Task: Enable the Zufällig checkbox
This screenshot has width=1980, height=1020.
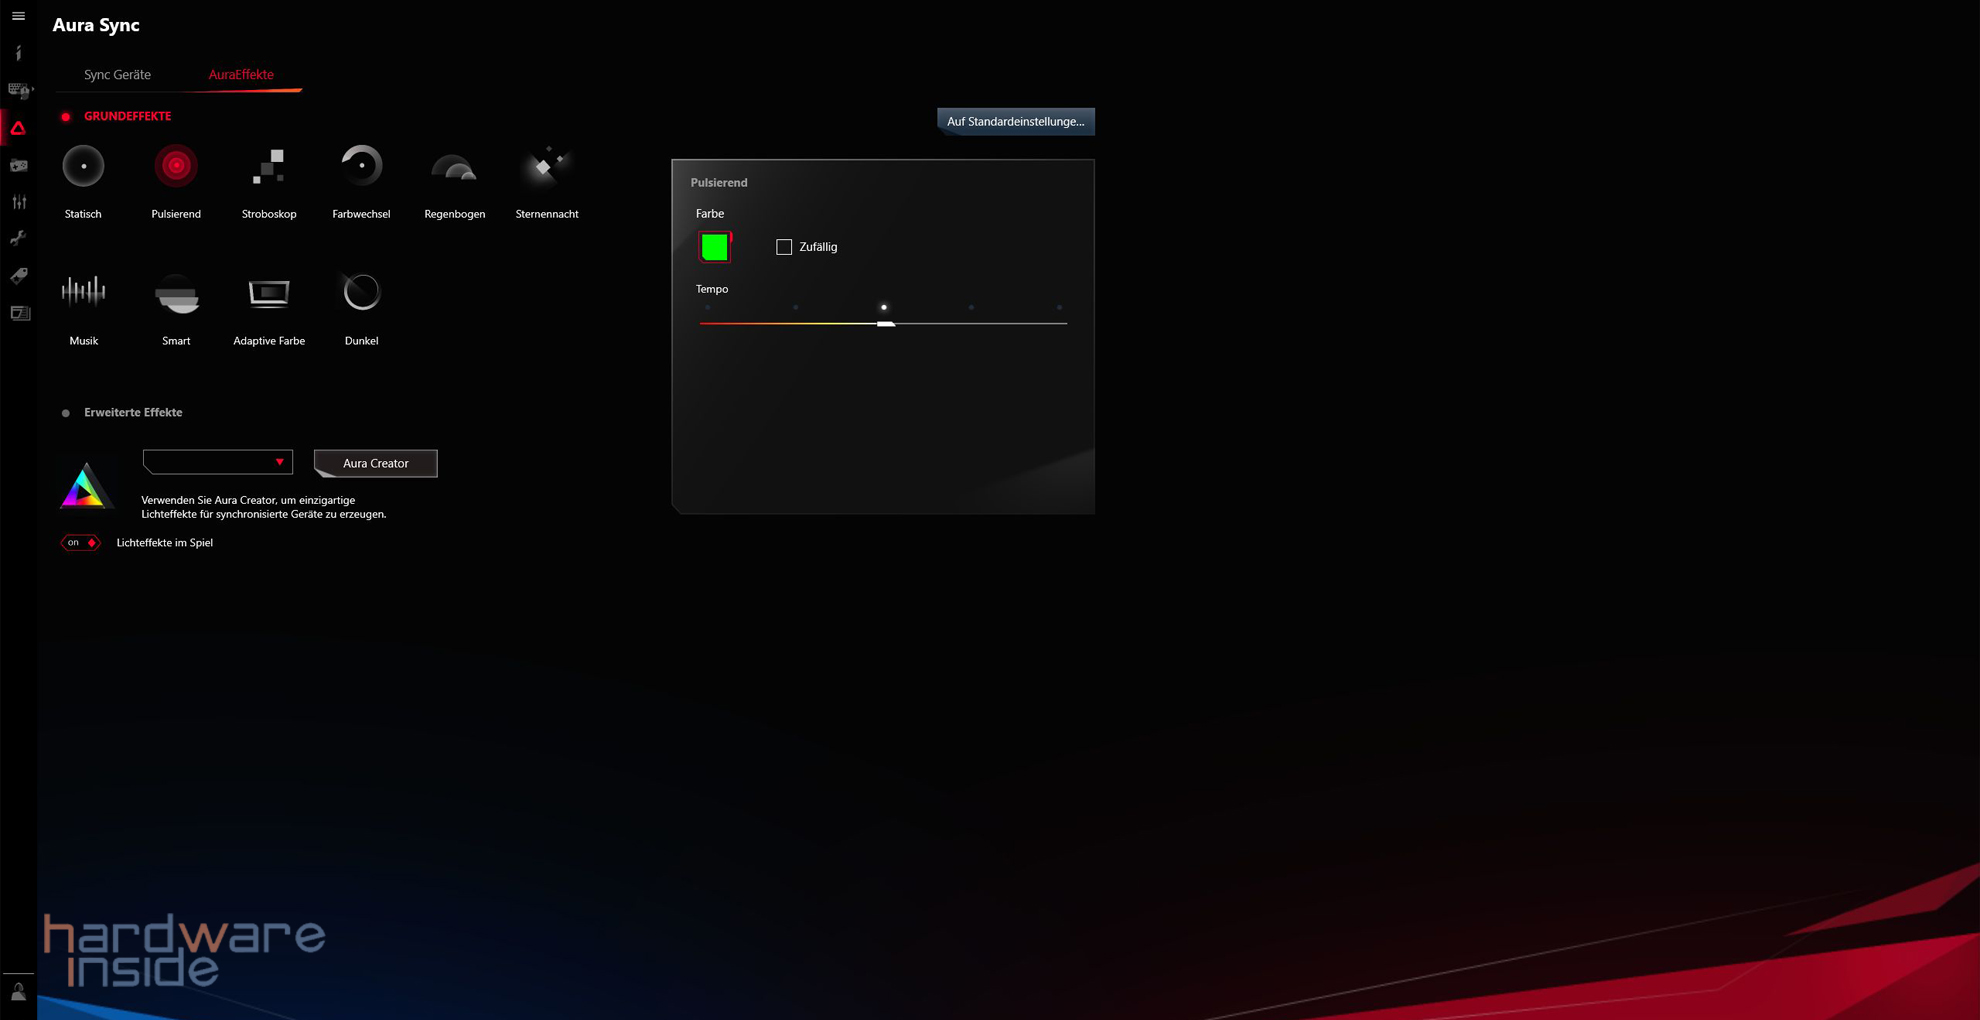Action: coord(784,247)
